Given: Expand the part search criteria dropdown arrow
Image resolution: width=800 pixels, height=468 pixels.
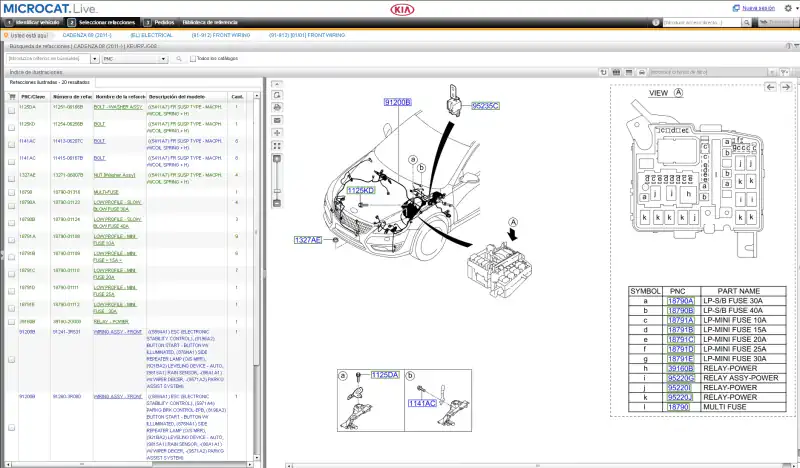Looking at the screenshot, I should tap(95, 59).
